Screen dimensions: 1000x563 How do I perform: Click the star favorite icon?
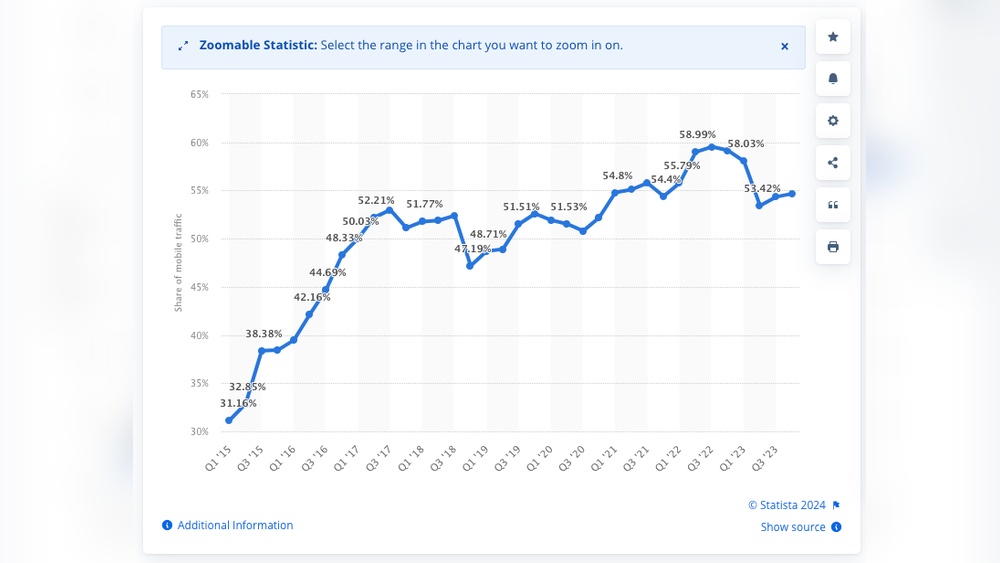(x=833, y=37)
